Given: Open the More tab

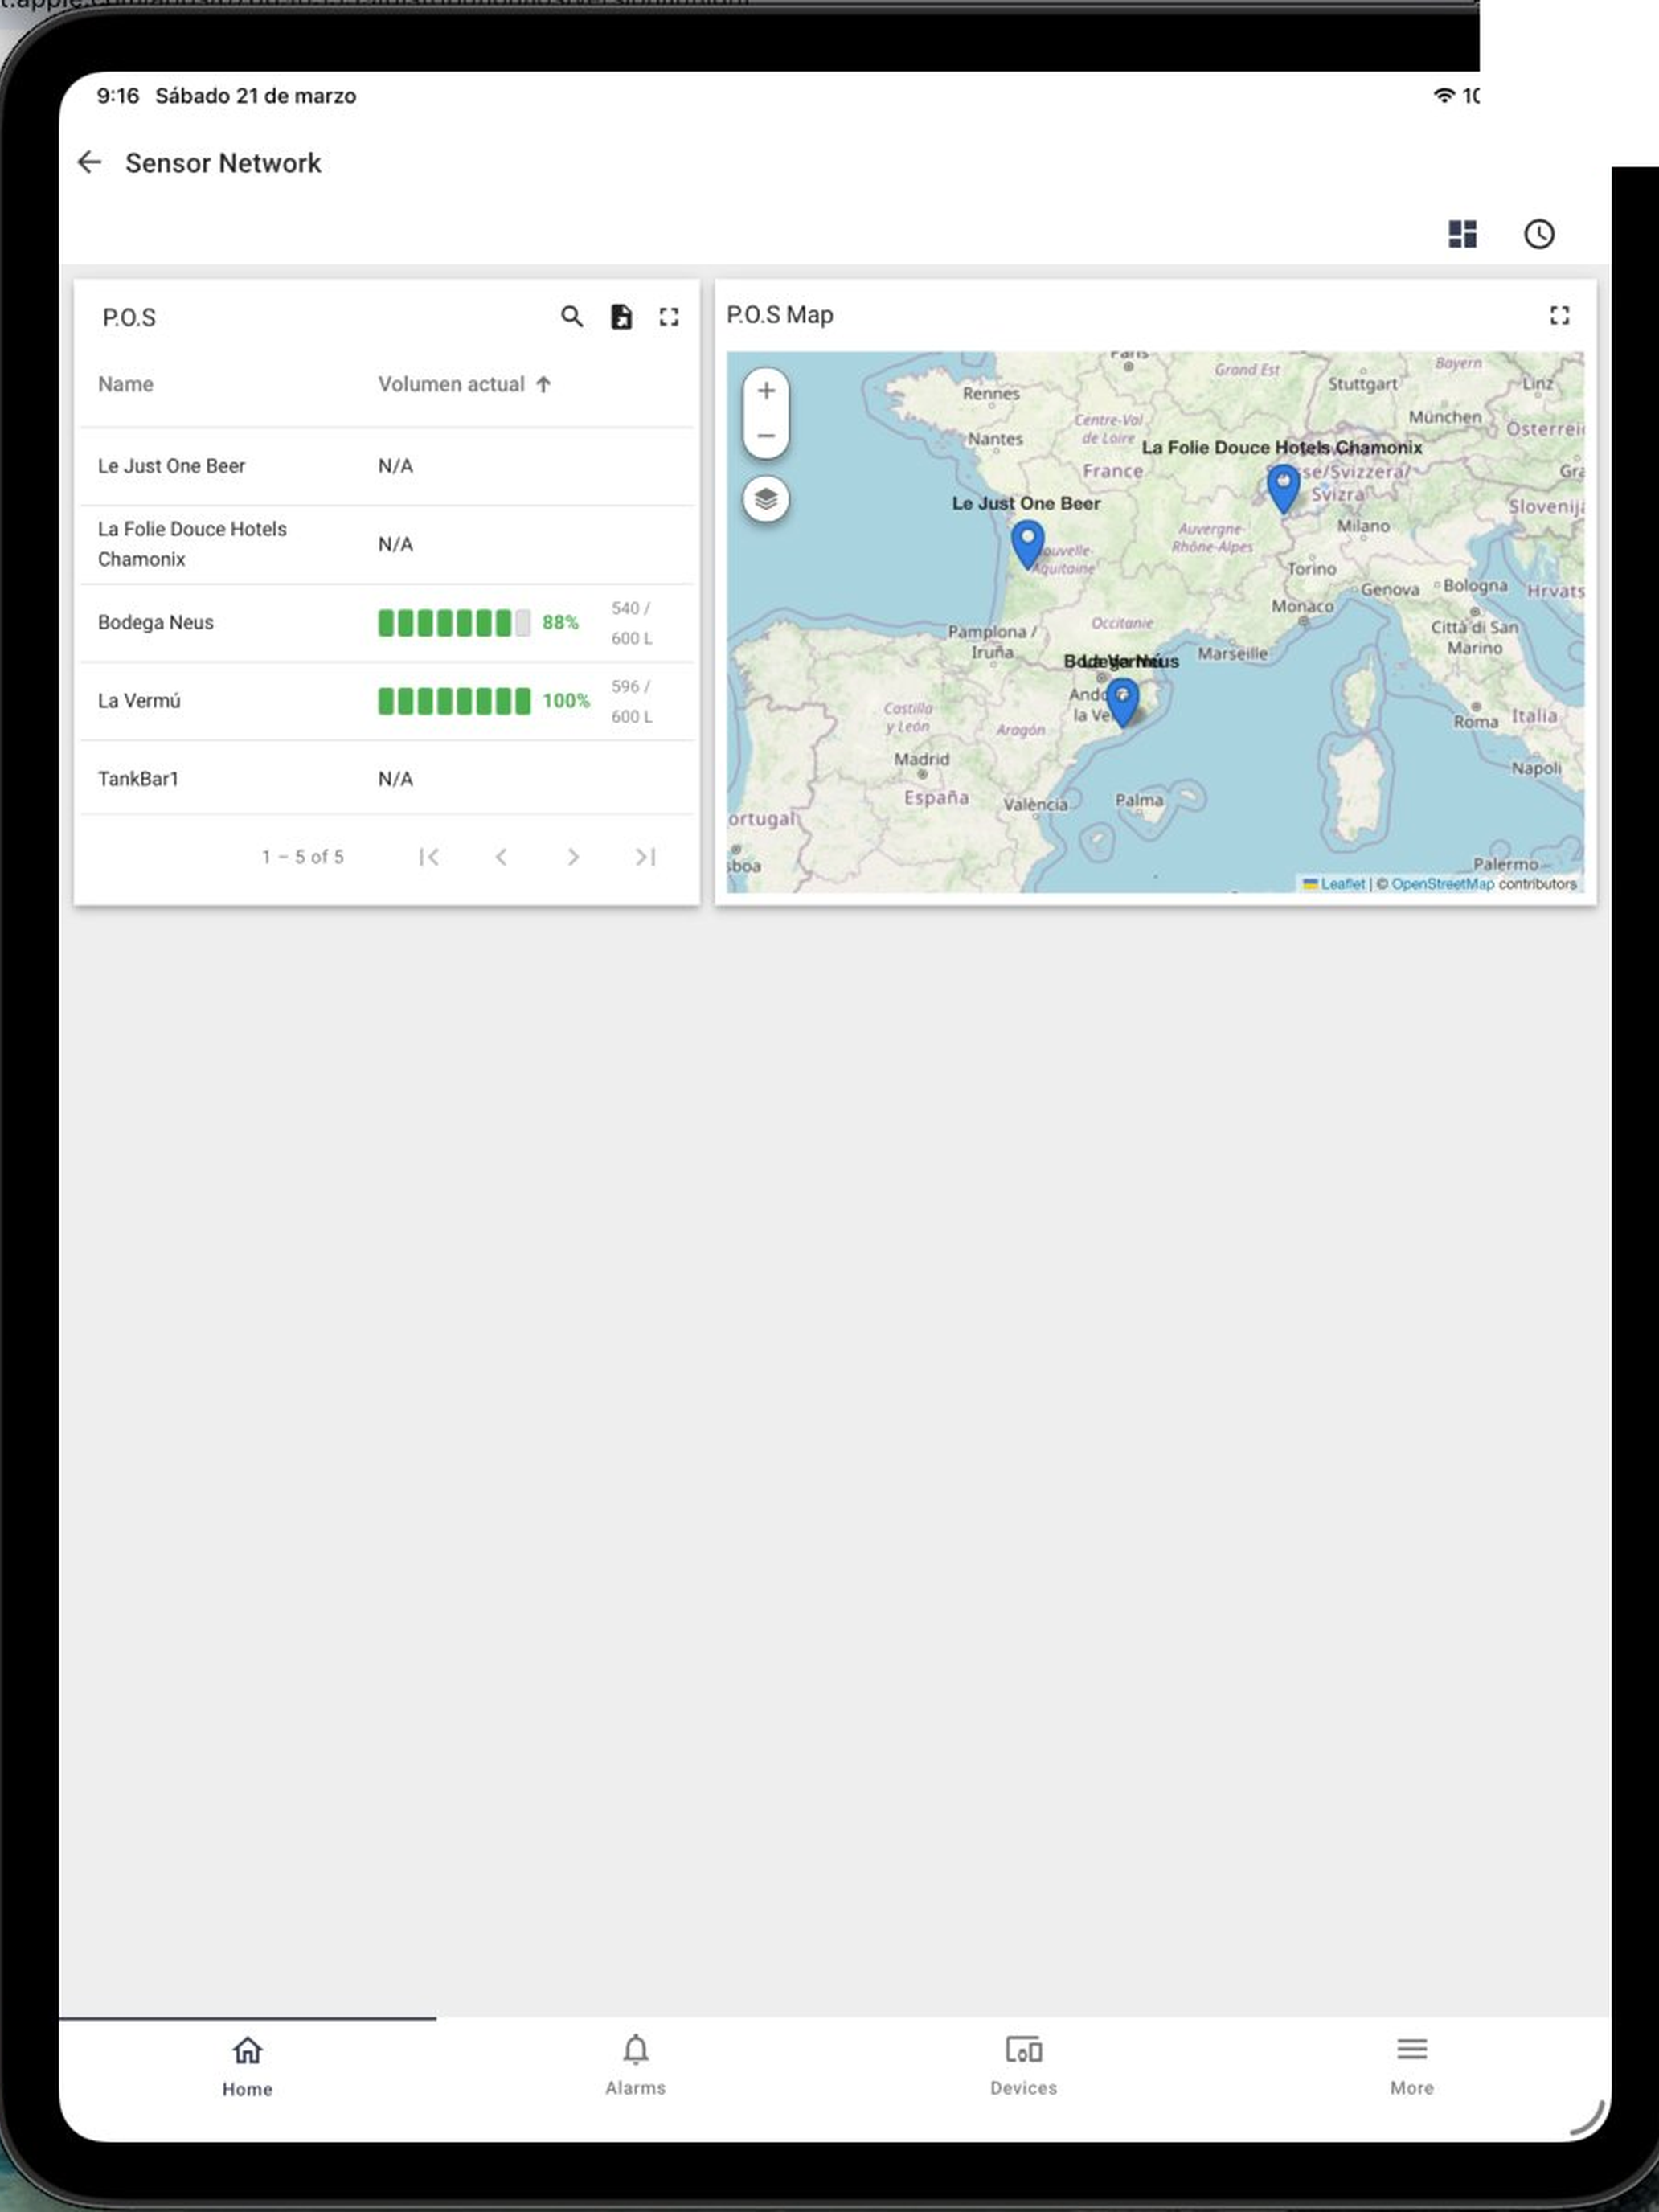Looking at the screenshot, I should point(1411,2067).
